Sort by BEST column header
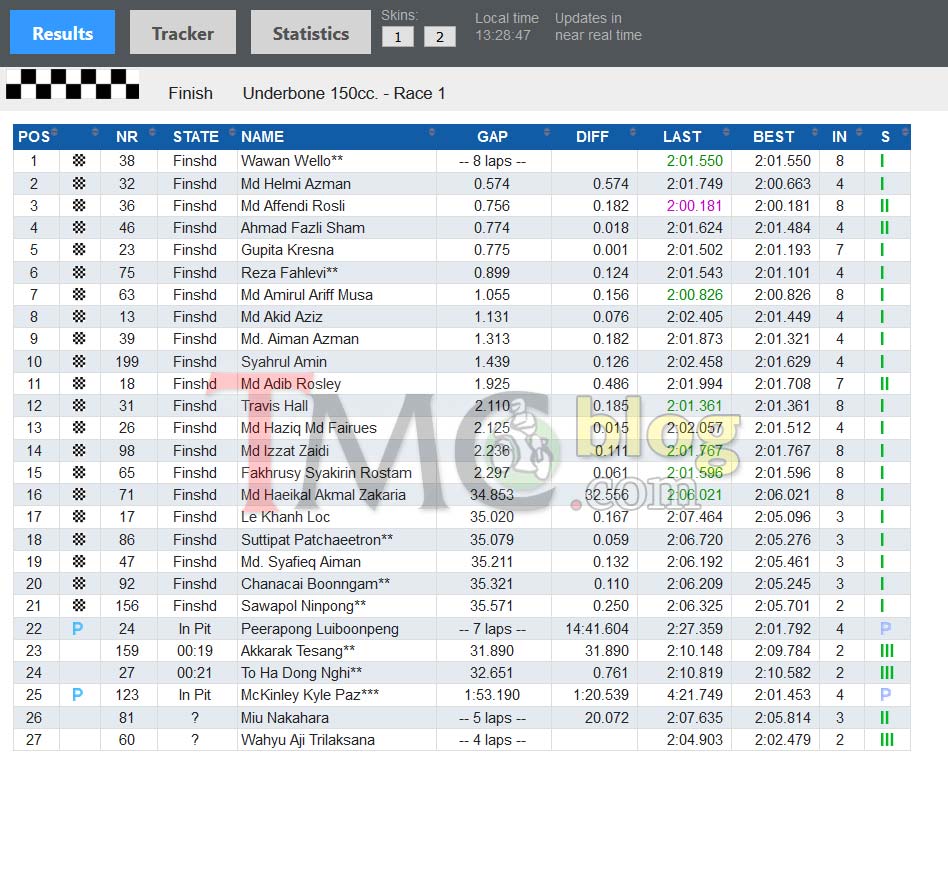The height and width of the screenshot is (892, 948). click(x=773, y=137)
